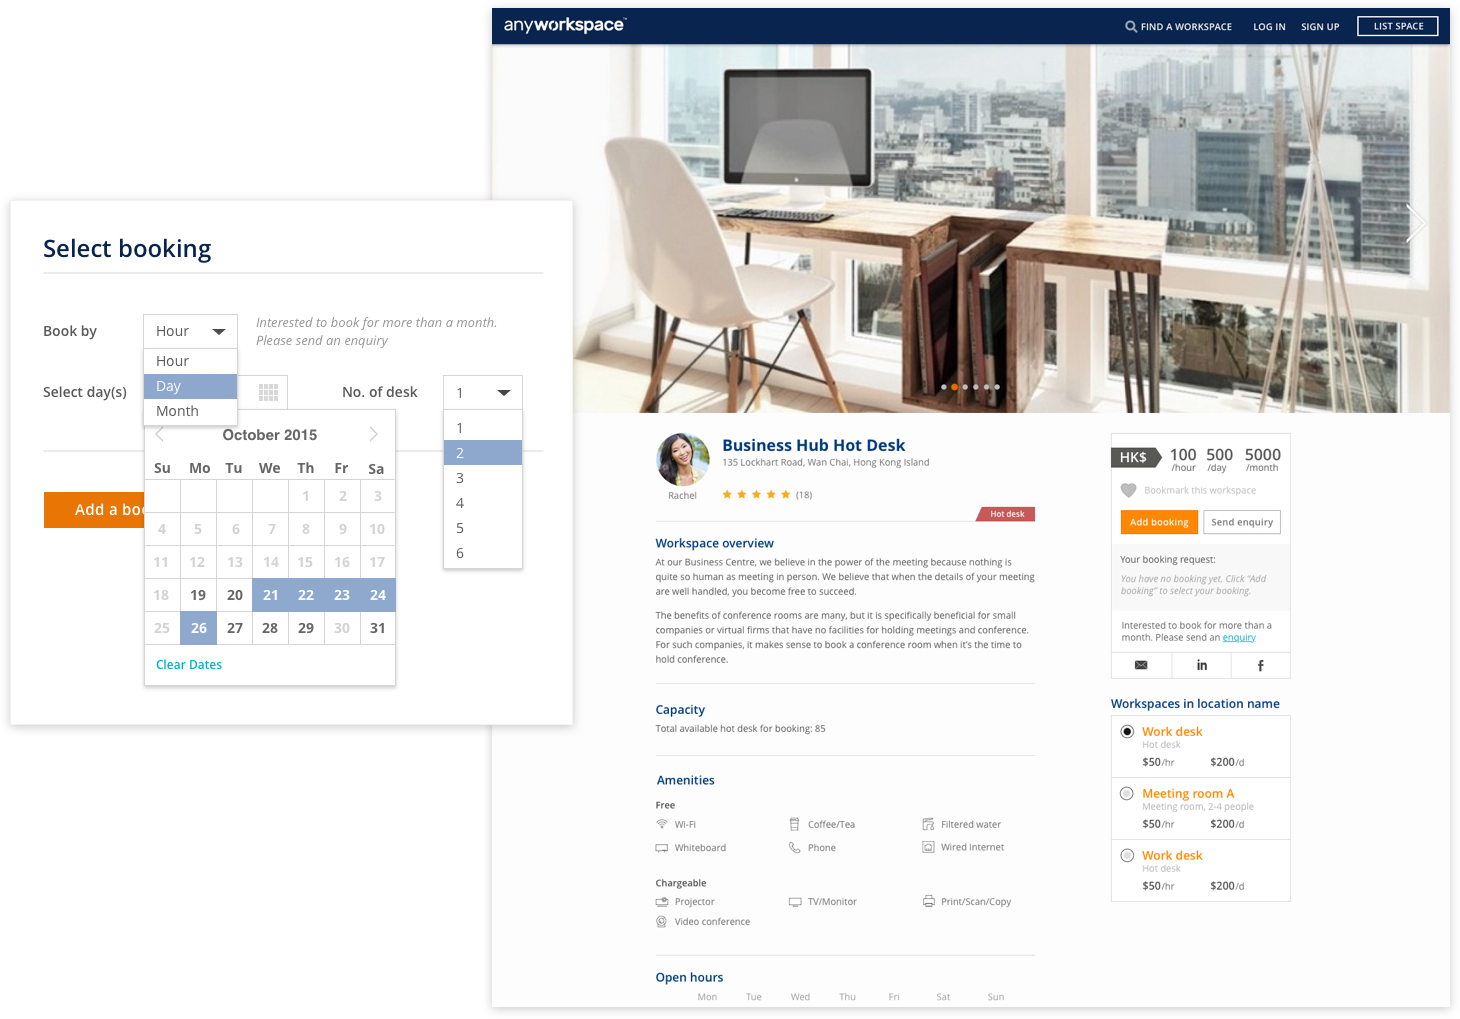Click the first carousel dot on hero image

tap(943, 387)
